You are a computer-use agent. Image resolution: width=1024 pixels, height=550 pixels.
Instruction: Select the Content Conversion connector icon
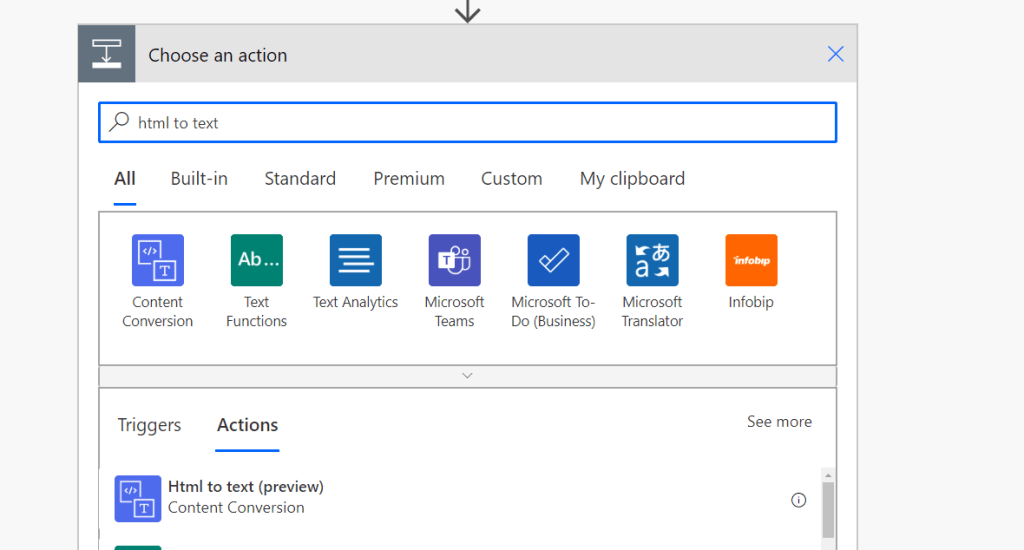(157, 260)
